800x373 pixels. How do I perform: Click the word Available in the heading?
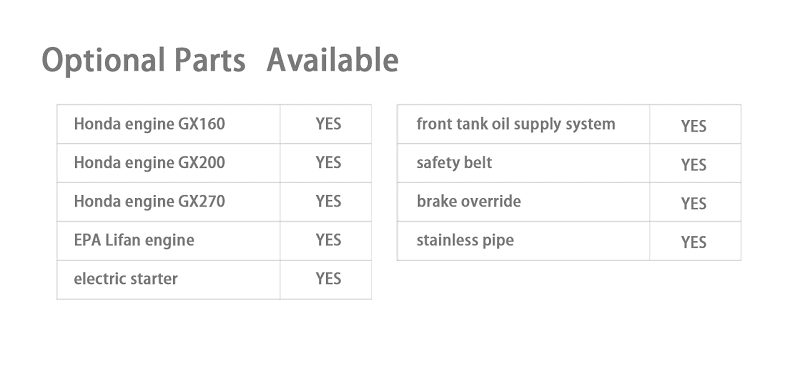[333, 59]
